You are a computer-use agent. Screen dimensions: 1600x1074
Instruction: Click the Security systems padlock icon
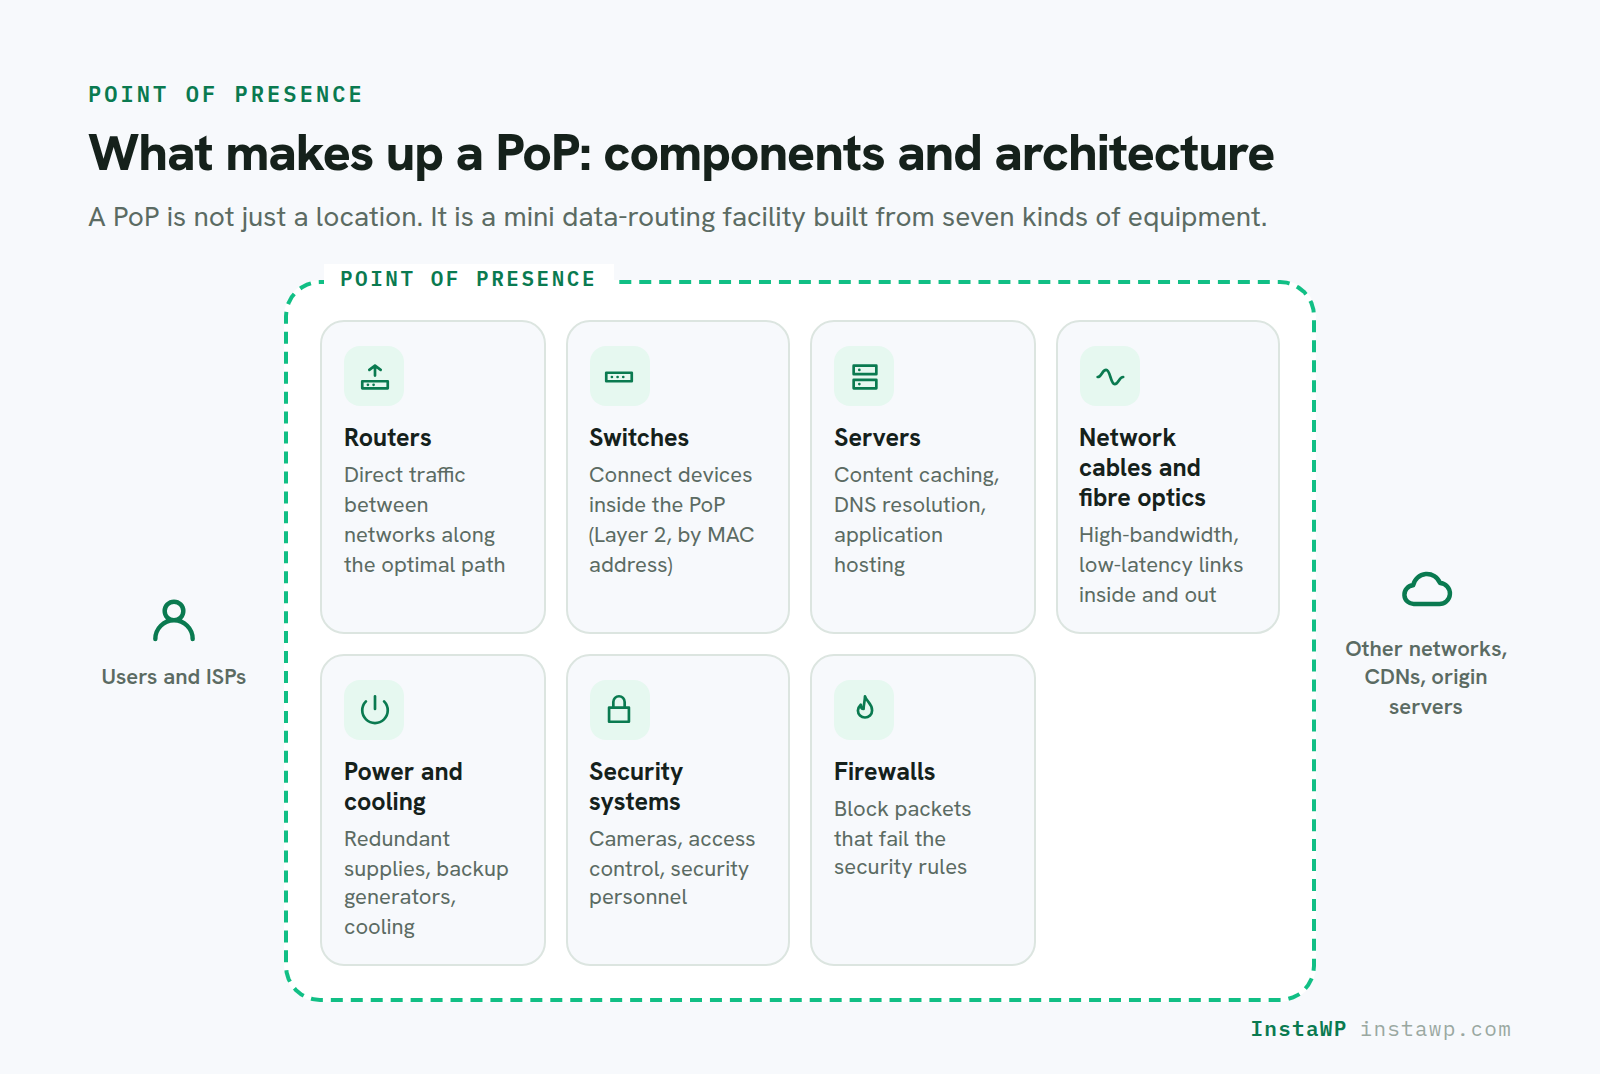(619, 710)
